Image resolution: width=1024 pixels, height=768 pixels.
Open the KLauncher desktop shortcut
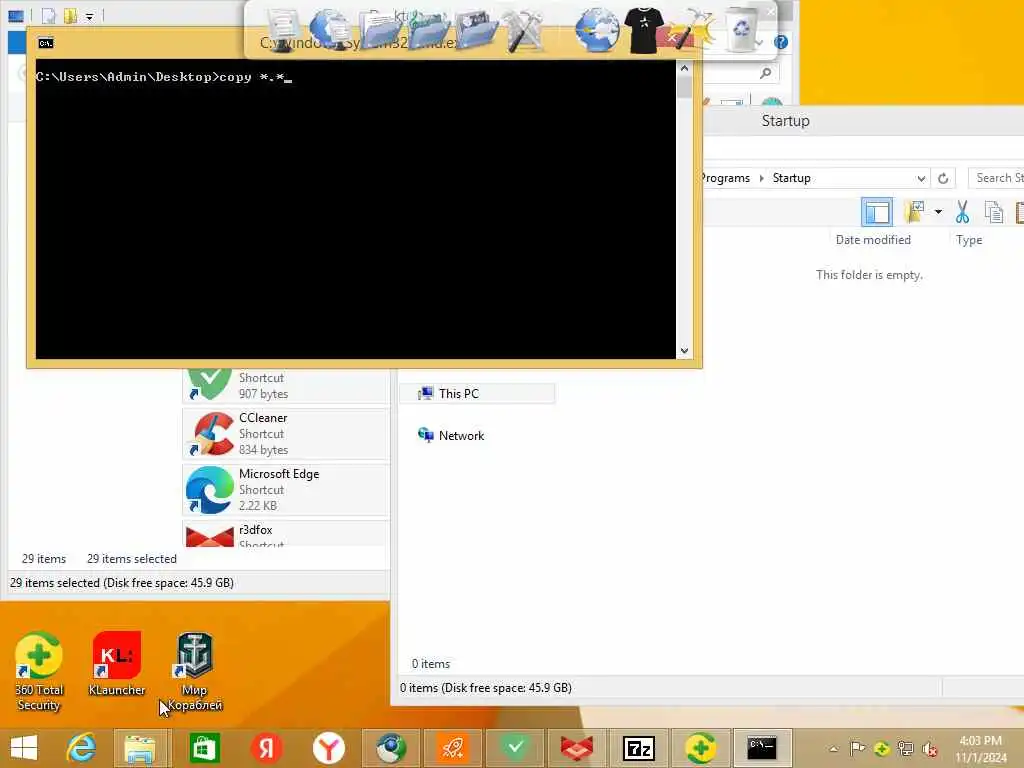116,664
